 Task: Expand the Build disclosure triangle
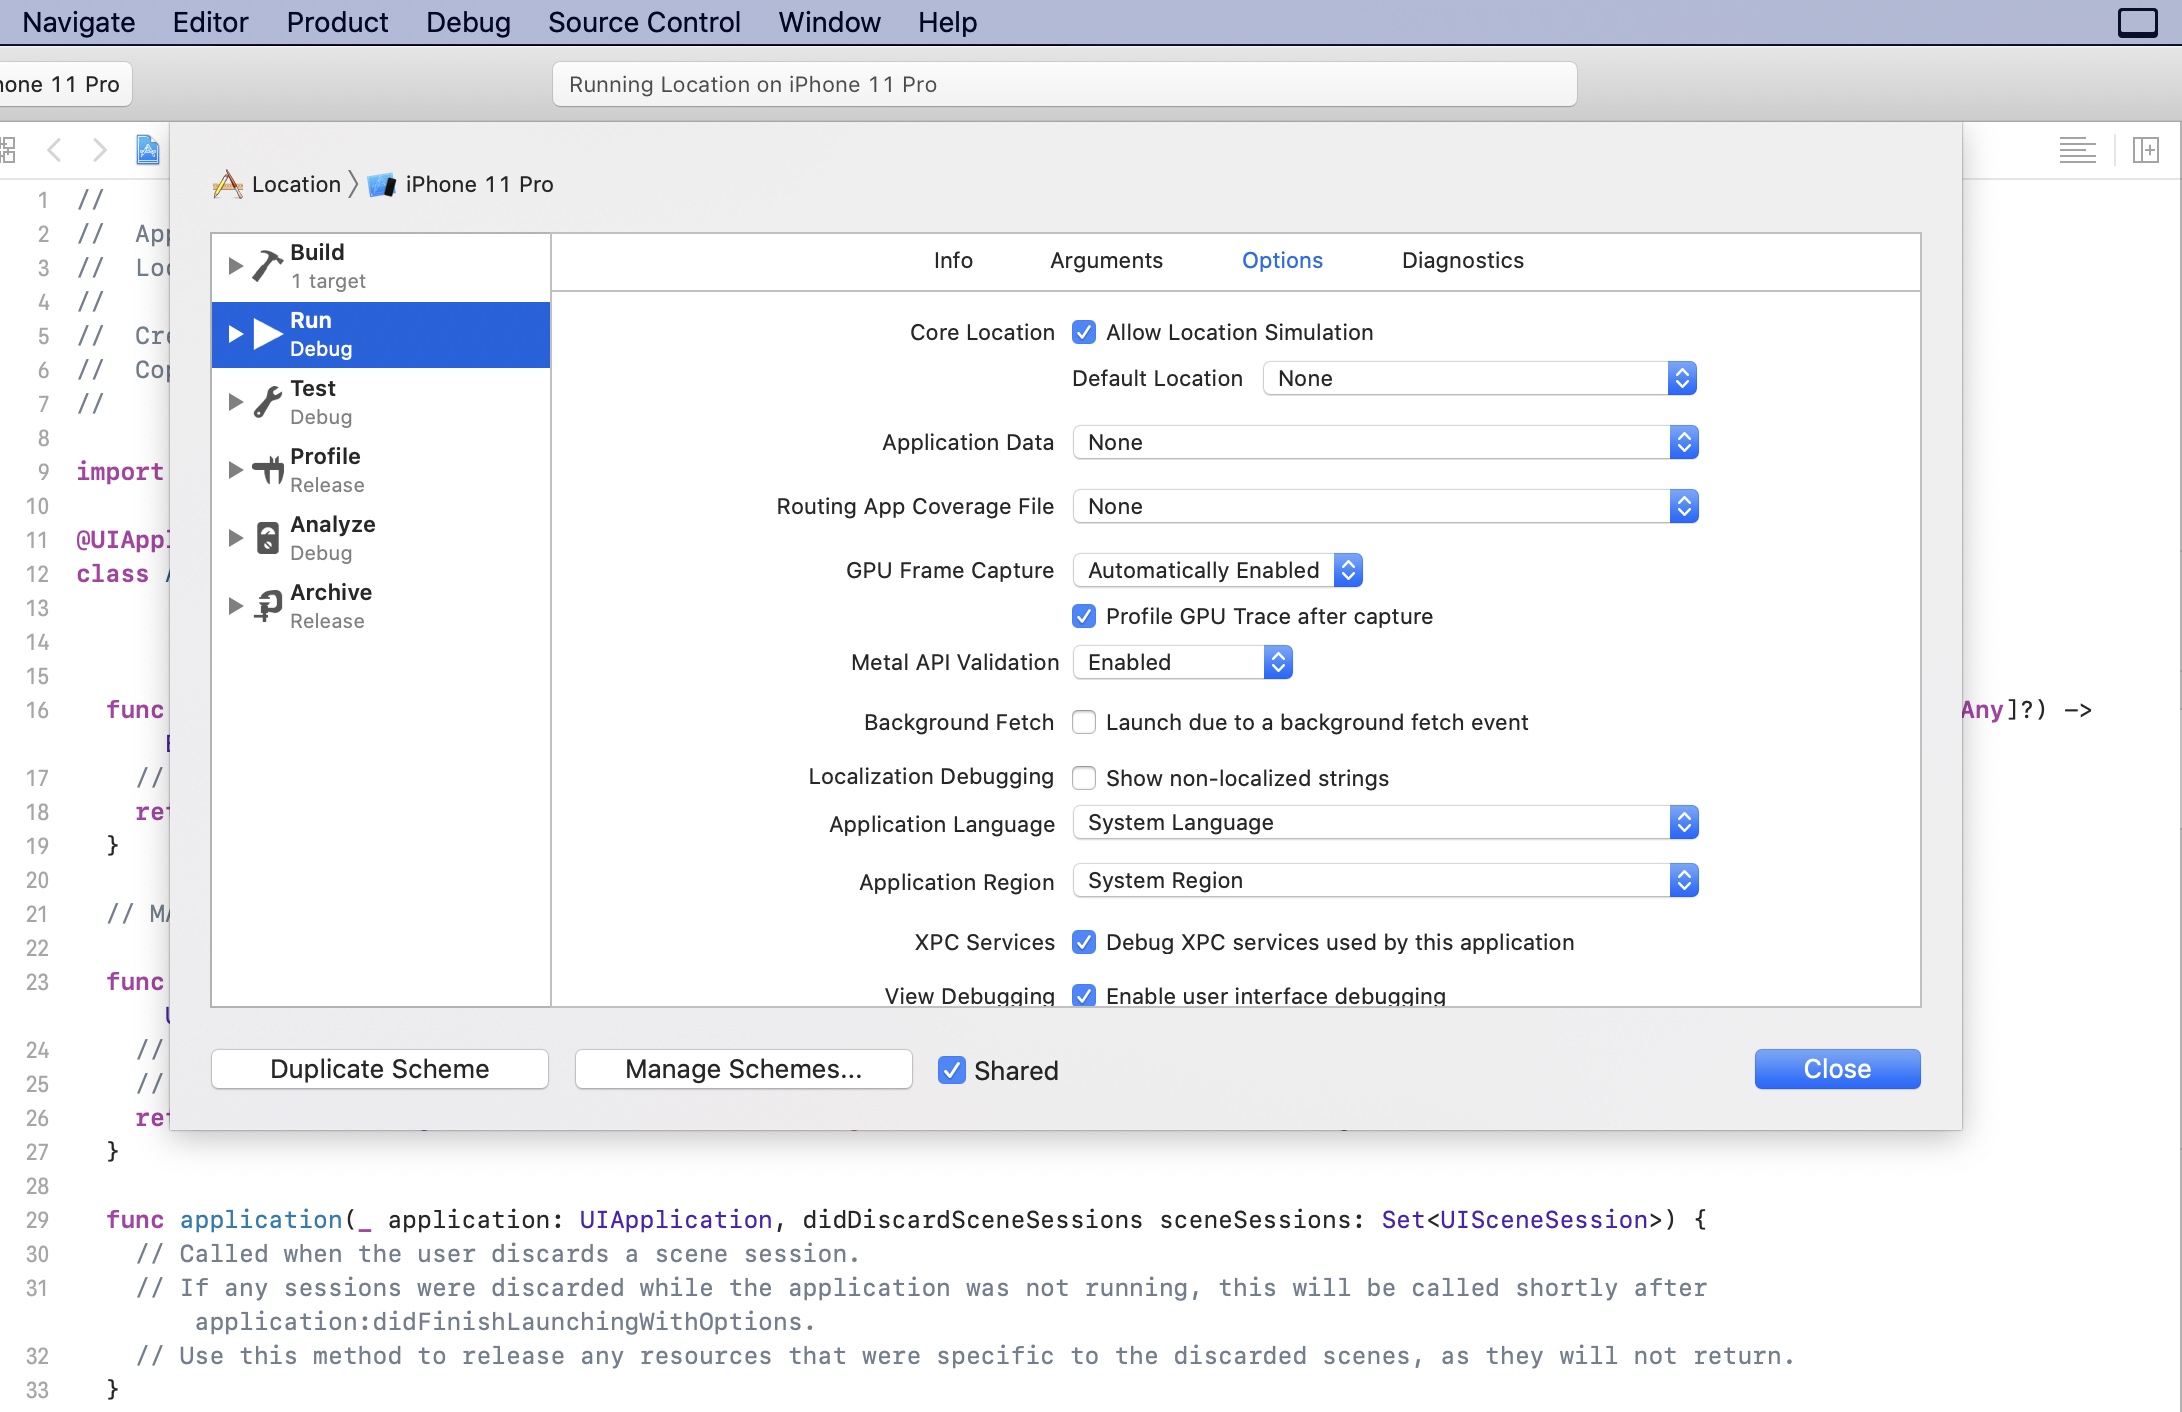pyautogui.click(x=235, y=266)
